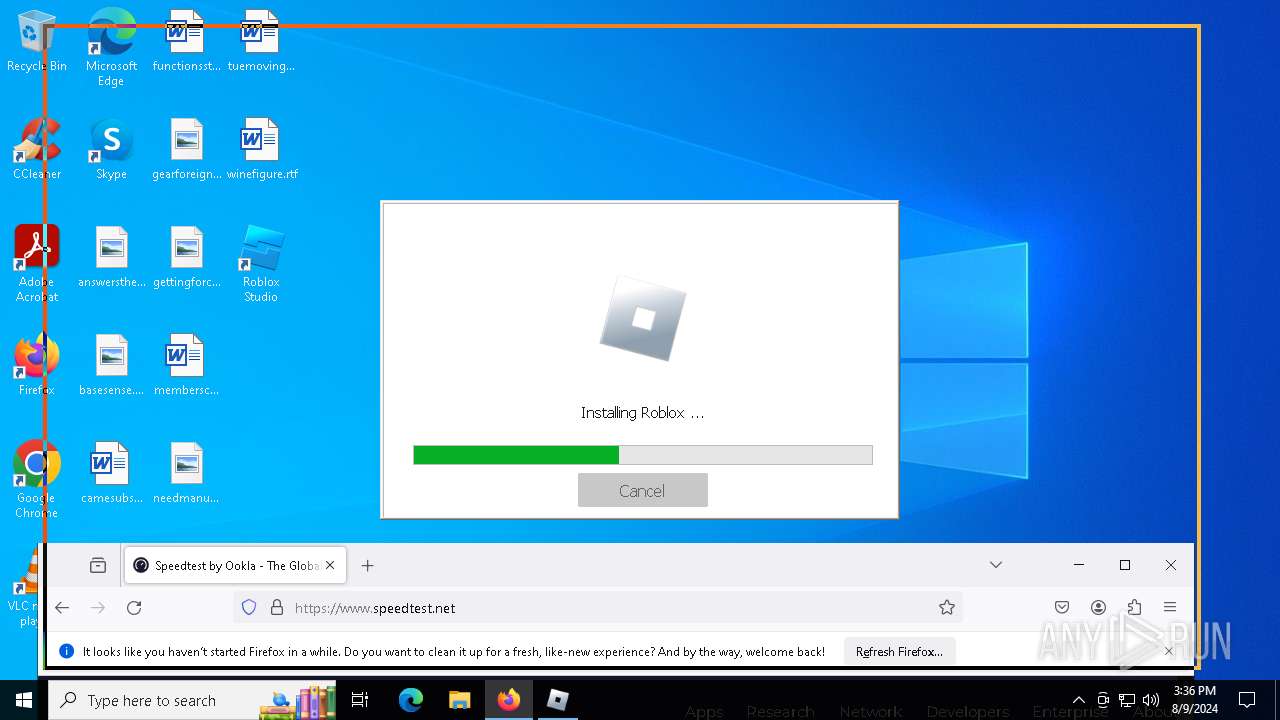Click the tracking protection shield icon

pos(249,607)
